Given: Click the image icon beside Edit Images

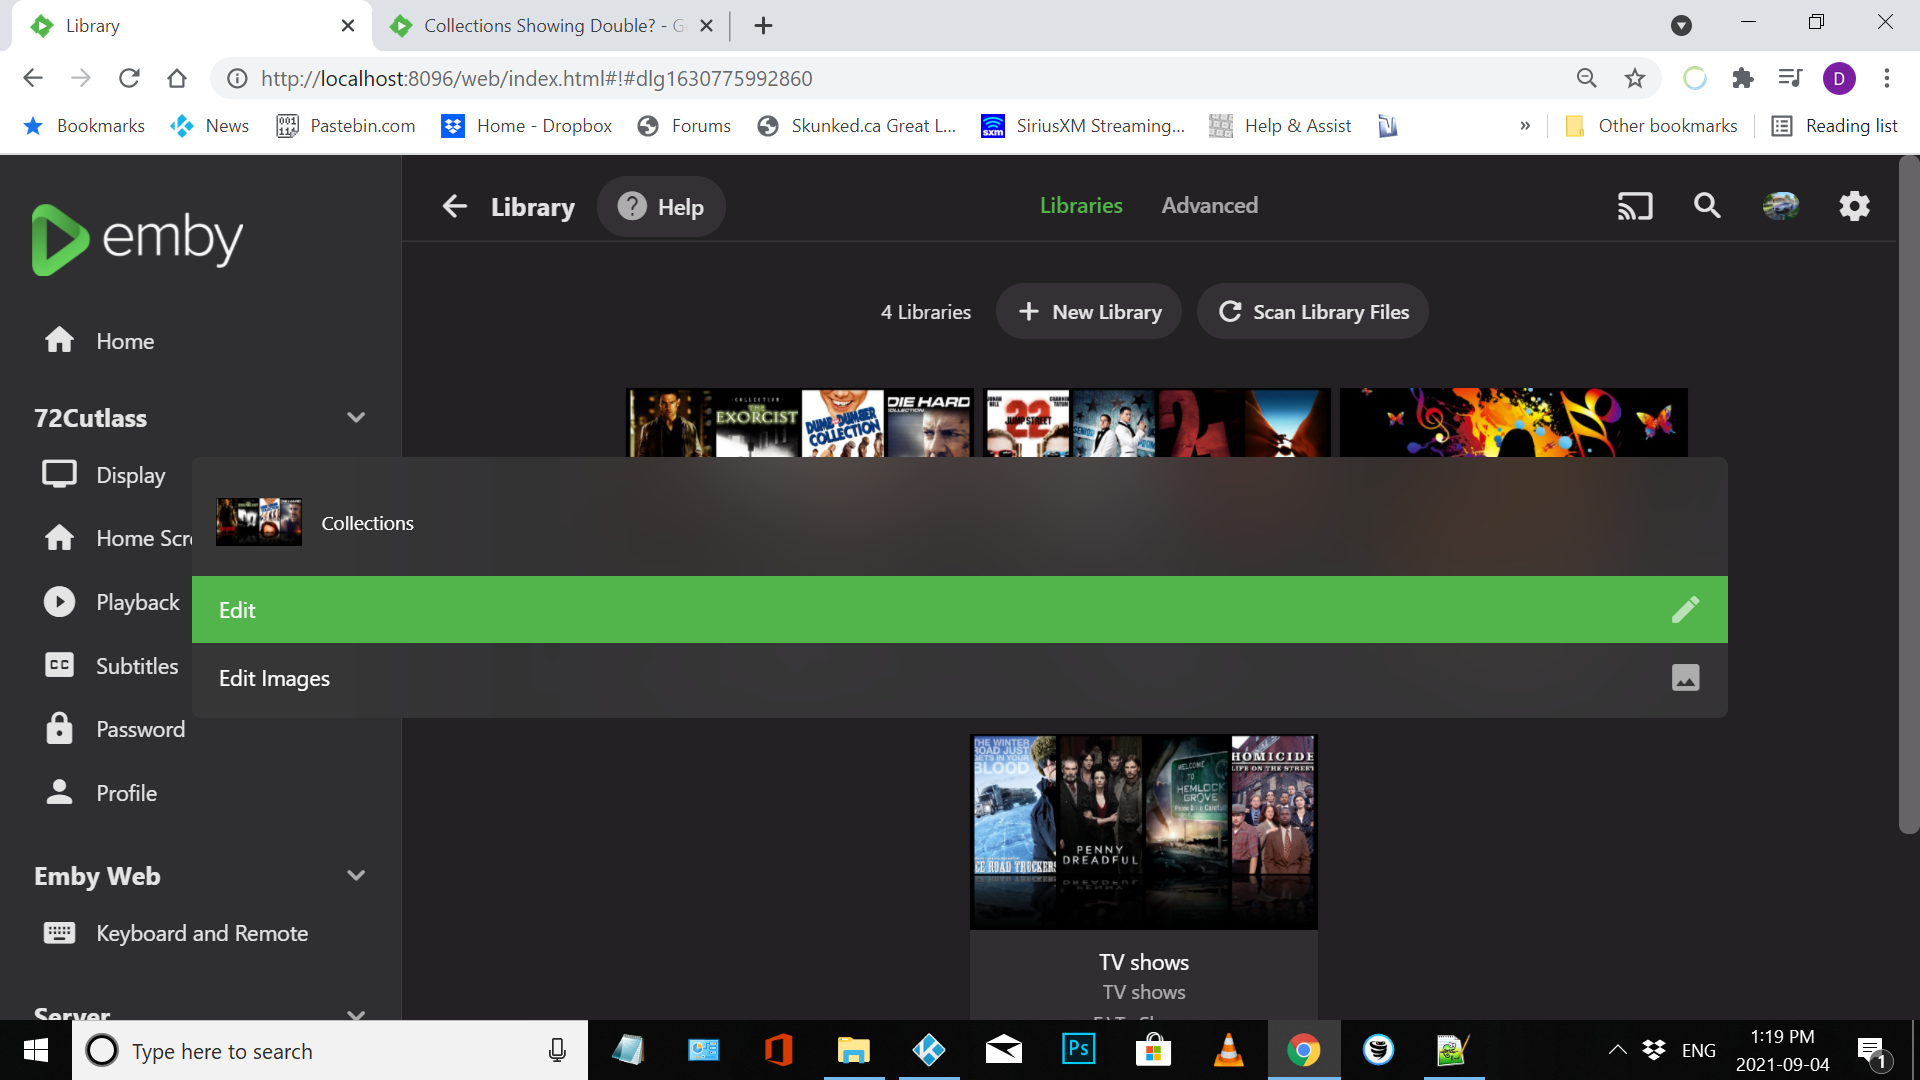Looking at the screenshot, I should pos(1685,677).
